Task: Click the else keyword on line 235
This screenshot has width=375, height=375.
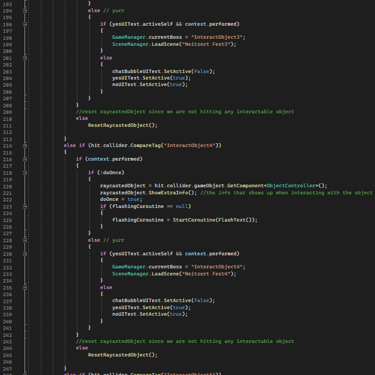Action: pos(106,287)
